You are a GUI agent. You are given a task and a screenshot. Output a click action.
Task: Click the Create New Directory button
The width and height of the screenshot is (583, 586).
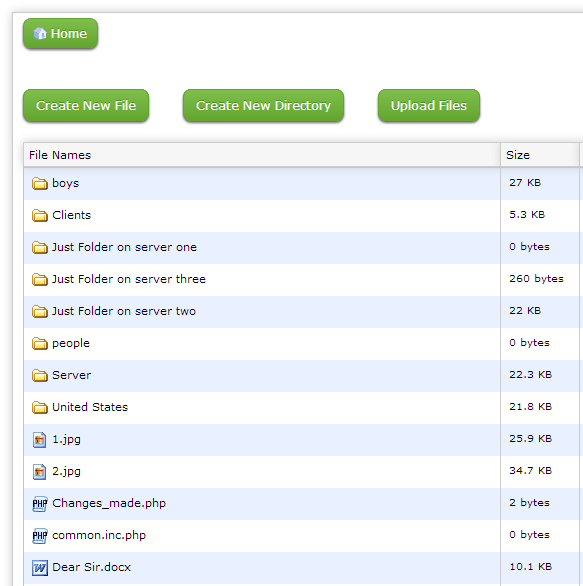pyautogui.click(x=263, y=105)
